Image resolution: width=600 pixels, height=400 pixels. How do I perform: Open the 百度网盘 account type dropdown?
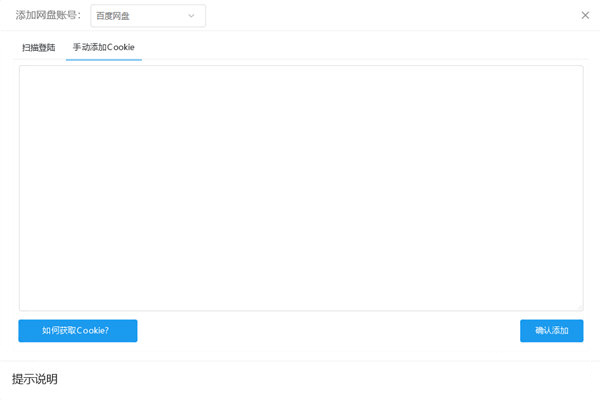tap(148, 16)
